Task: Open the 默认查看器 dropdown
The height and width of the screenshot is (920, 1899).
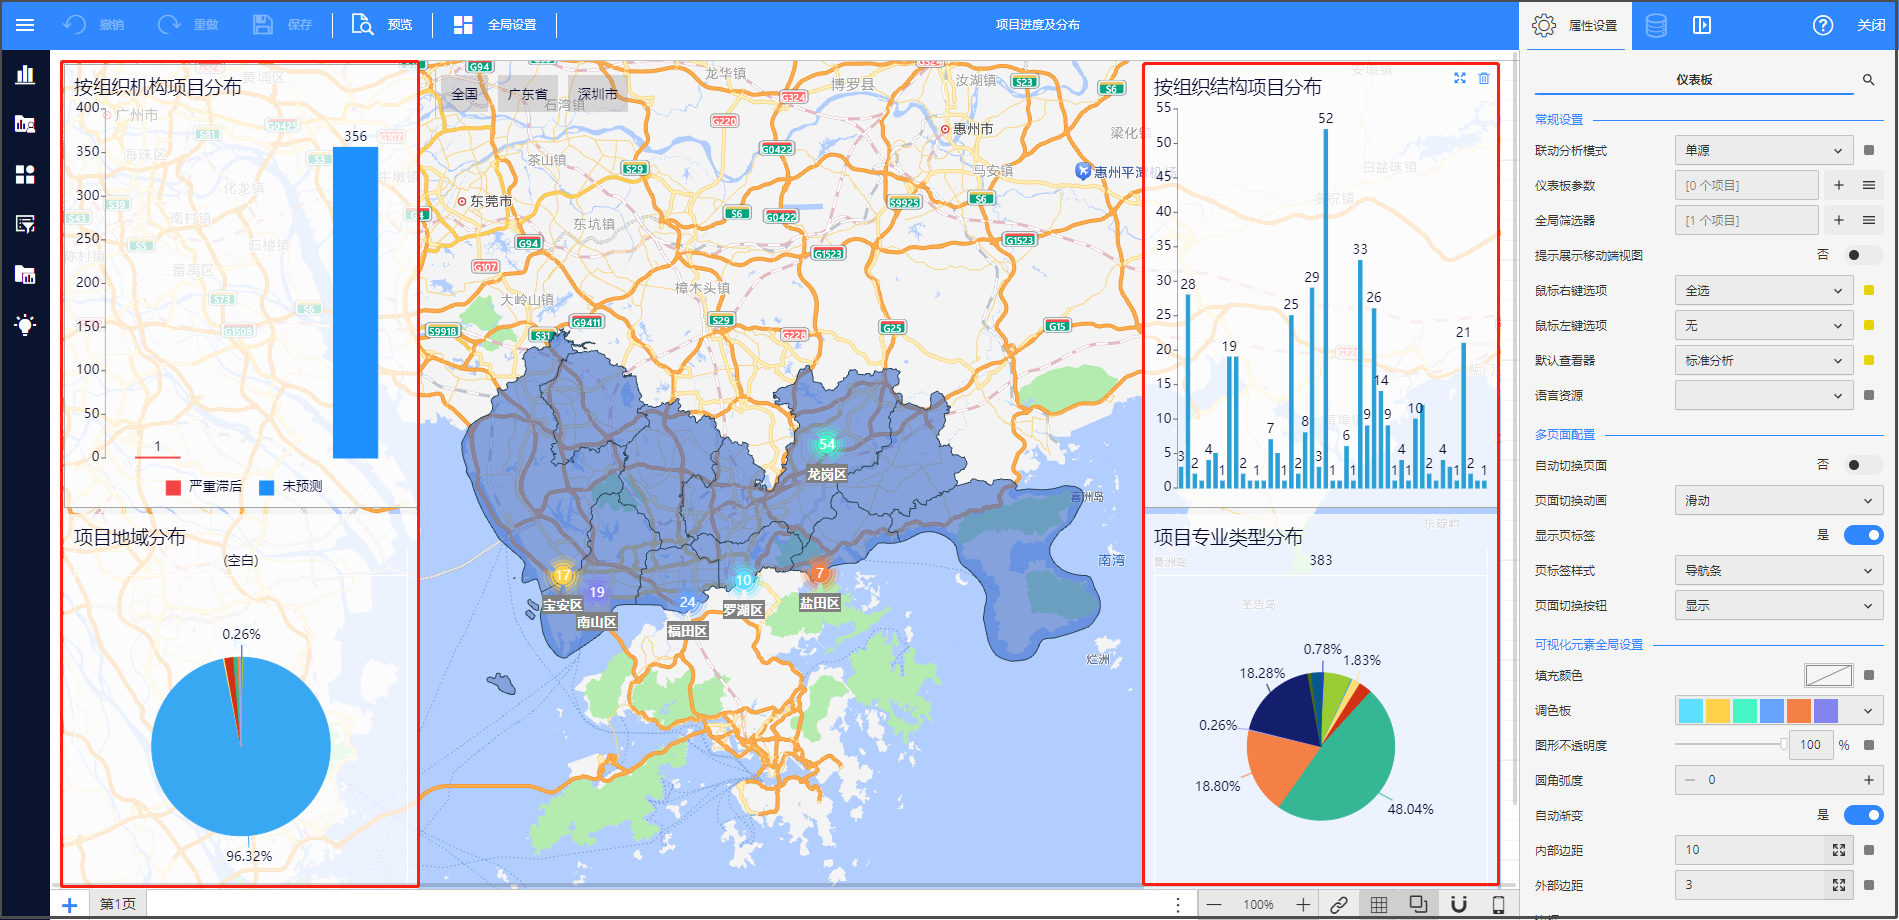Action: [x=1763, y=360]
